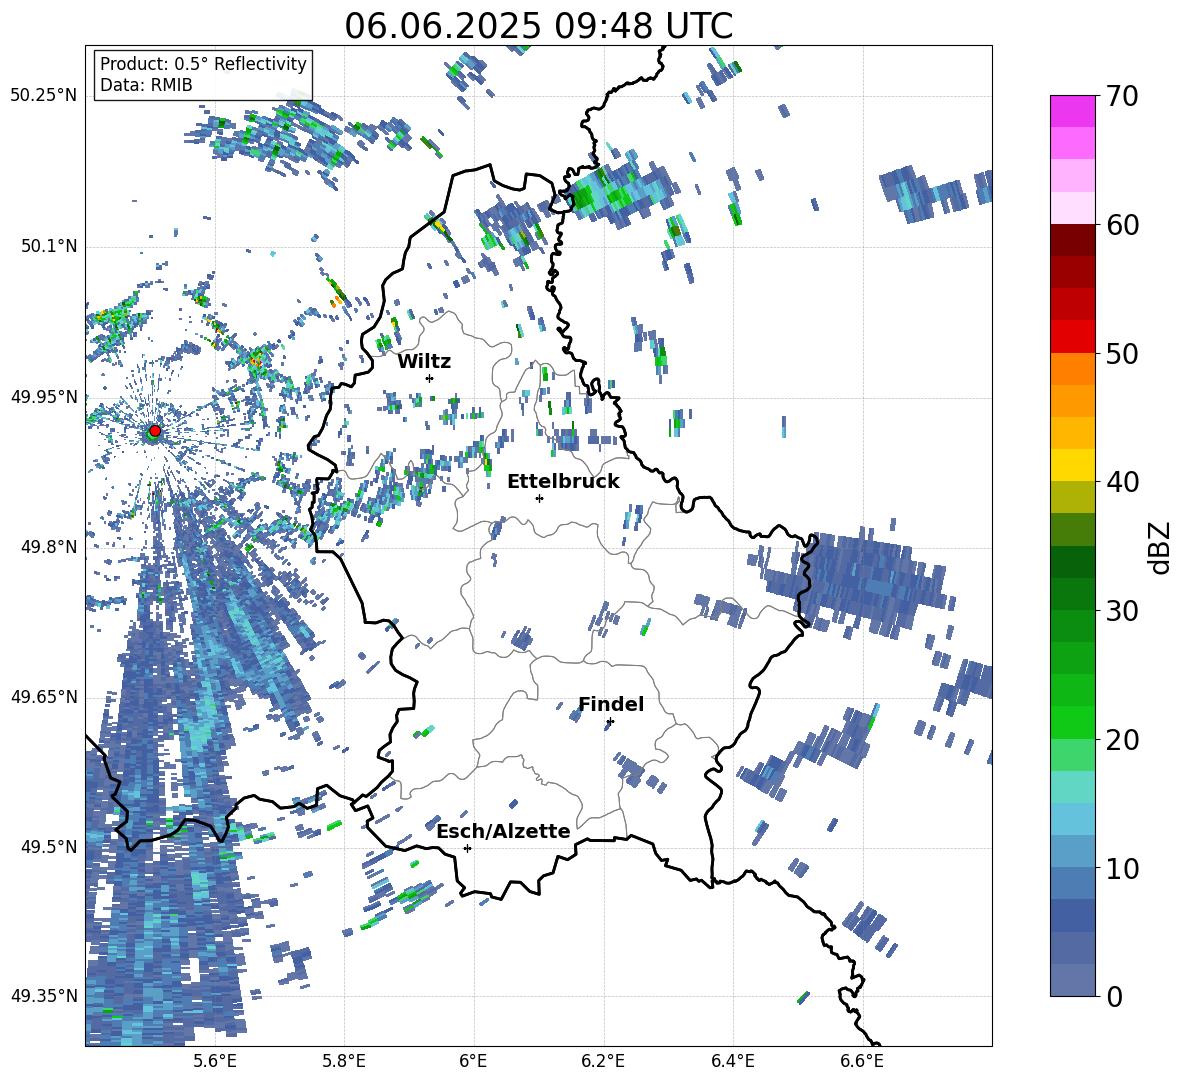Click the 5.8°E longitude label

[x=344, y=1061]
